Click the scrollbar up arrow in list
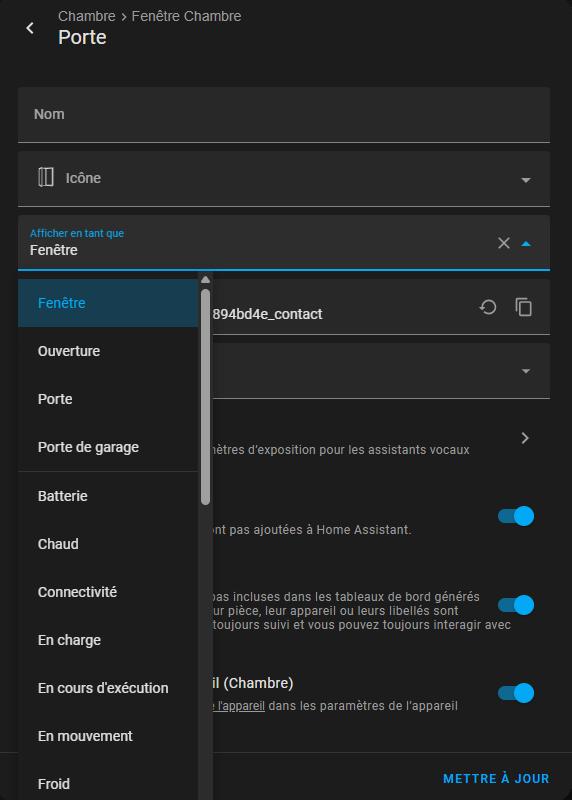The image size is (572, 800). pos(206,280)
